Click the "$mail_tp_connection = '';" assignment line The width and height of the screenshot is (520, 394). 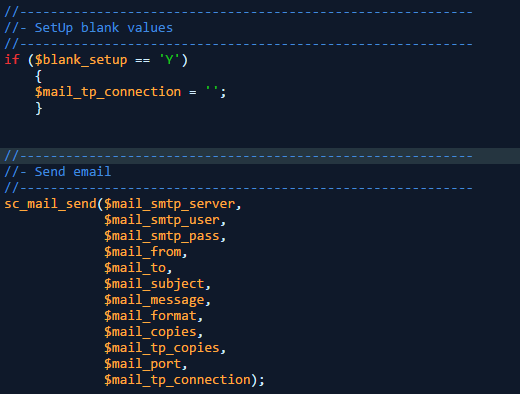tap(131, 92)
